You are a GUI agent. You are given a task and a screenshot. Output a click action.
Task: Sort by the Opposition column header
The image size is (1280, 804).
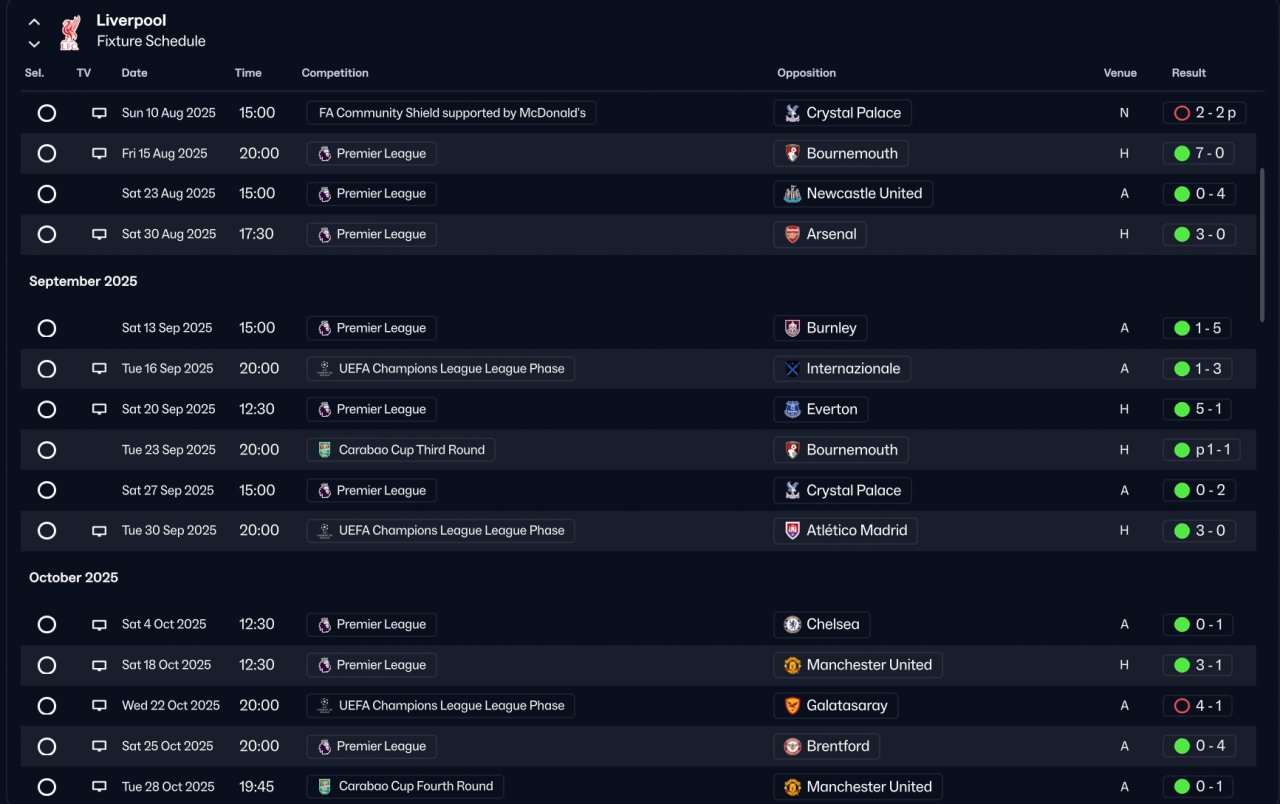[x=806, y=73]
